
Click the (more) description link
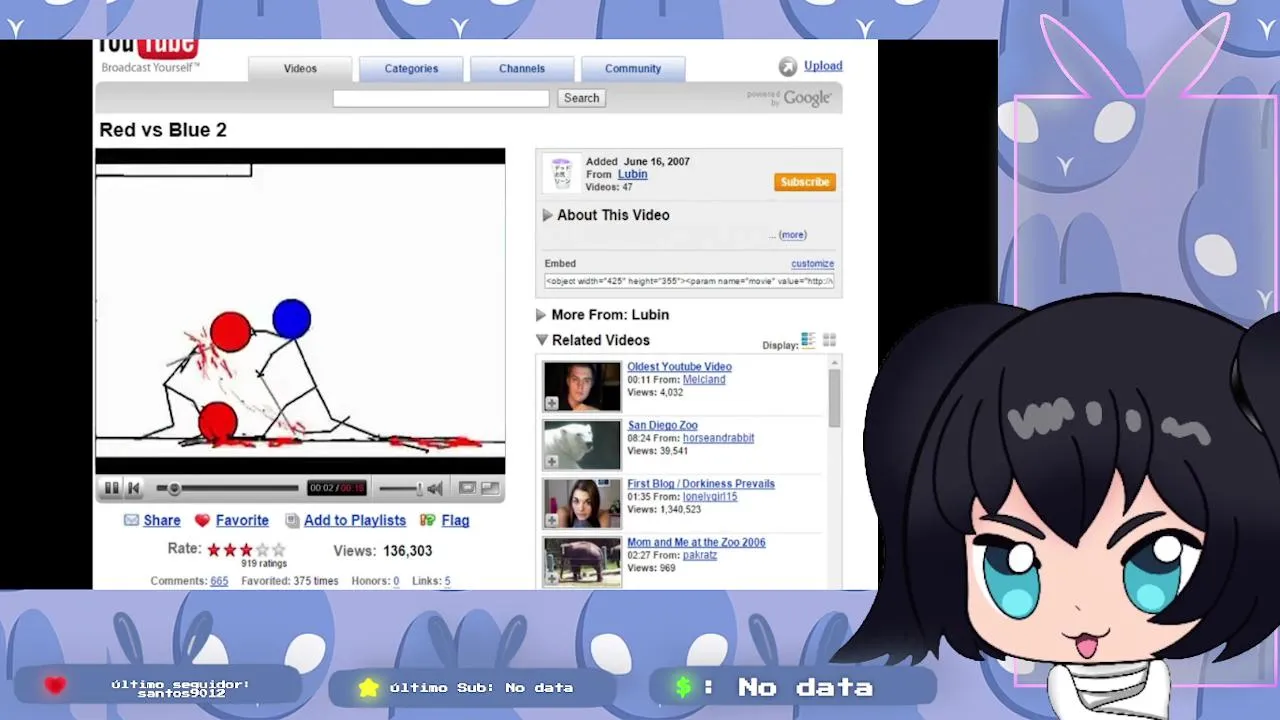[x=792, y=235]
